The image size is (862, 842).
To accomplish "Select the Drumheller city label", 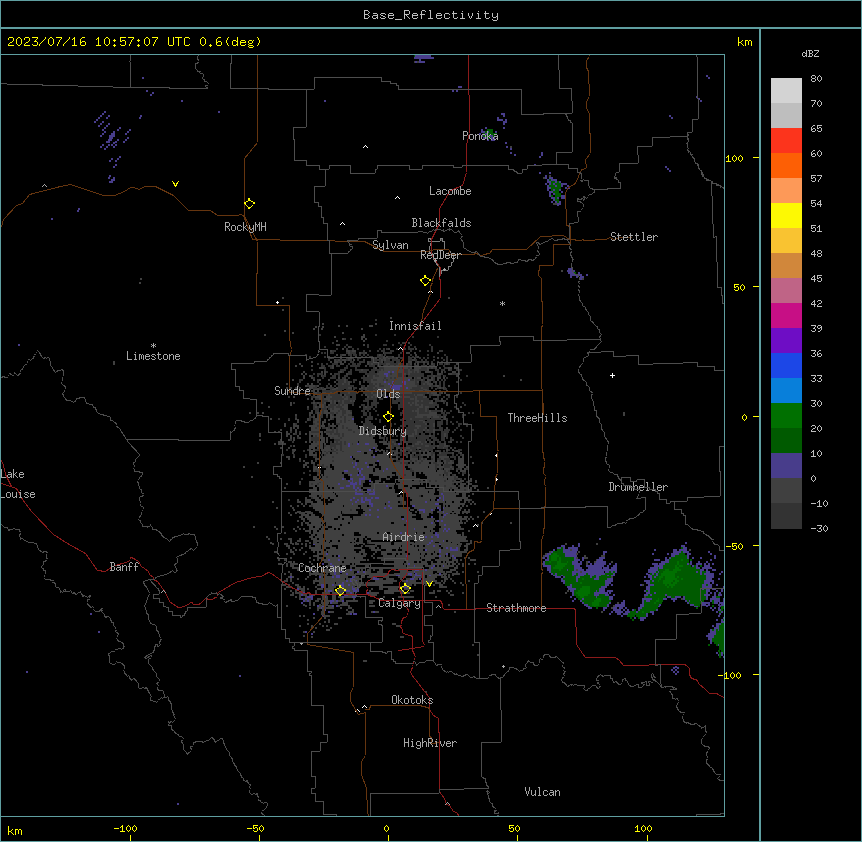I will [638, 487].
